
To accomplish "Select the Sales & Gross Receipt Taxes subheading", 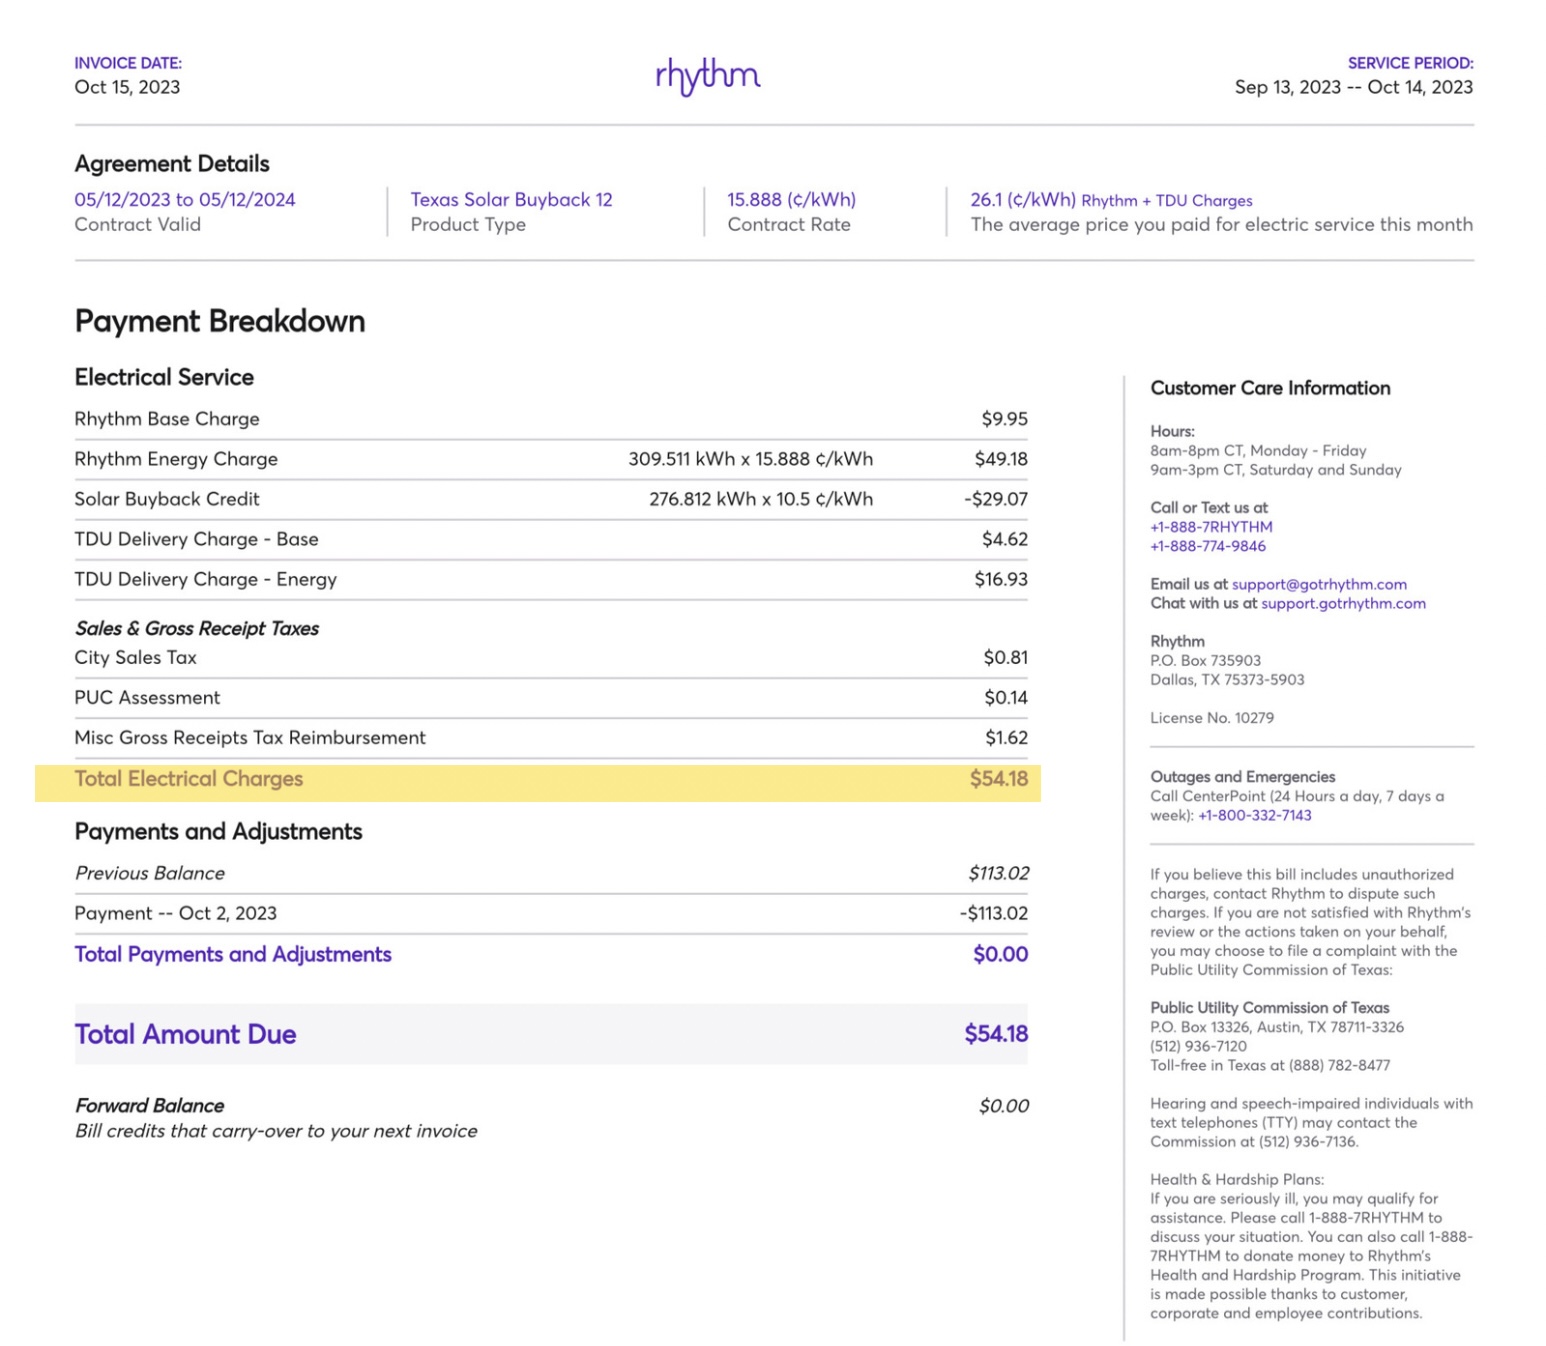I will pos(197,628).
